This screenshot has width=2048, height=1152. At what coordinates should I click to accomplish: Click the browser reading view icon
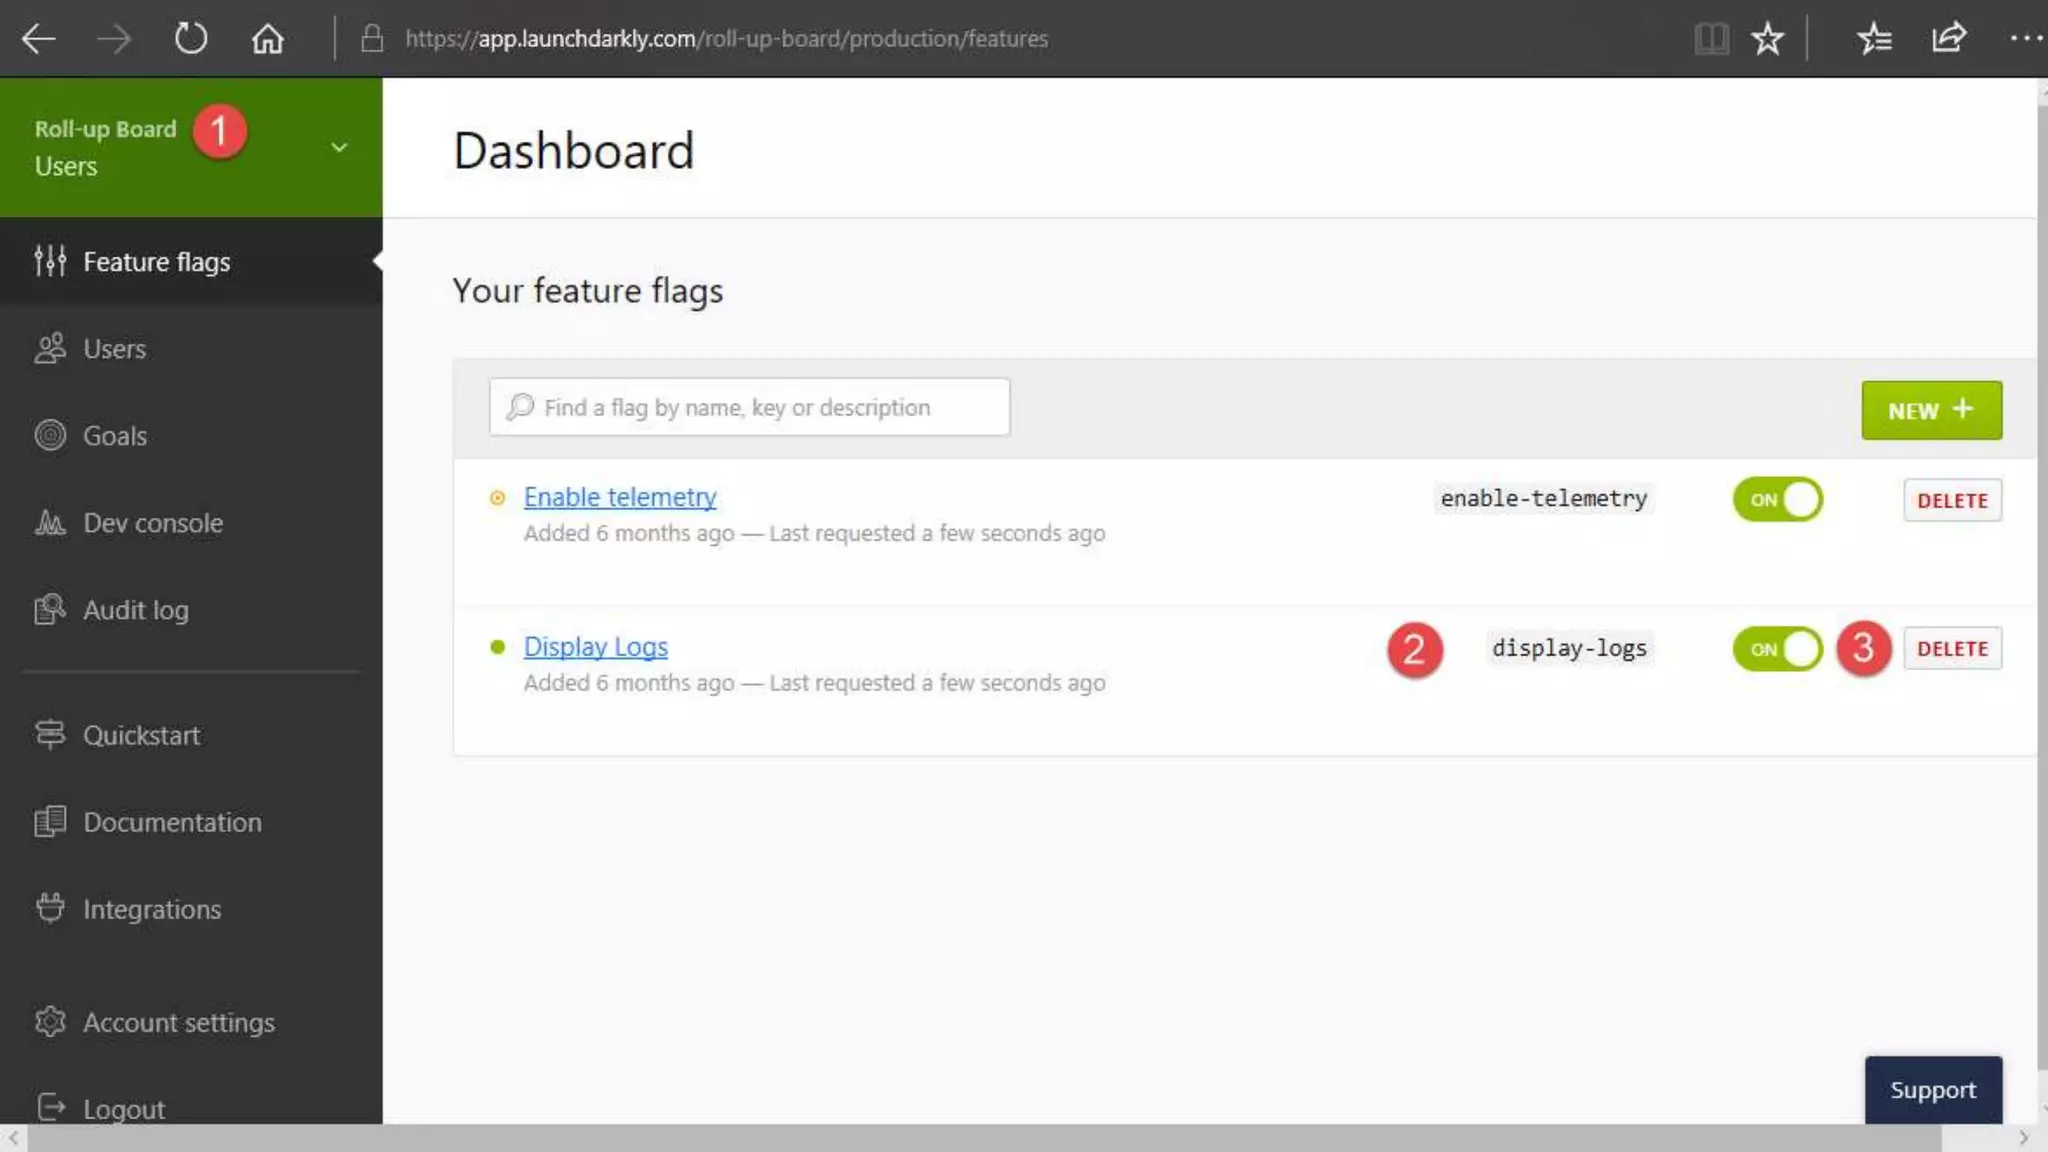click(x=1711, y=39)
